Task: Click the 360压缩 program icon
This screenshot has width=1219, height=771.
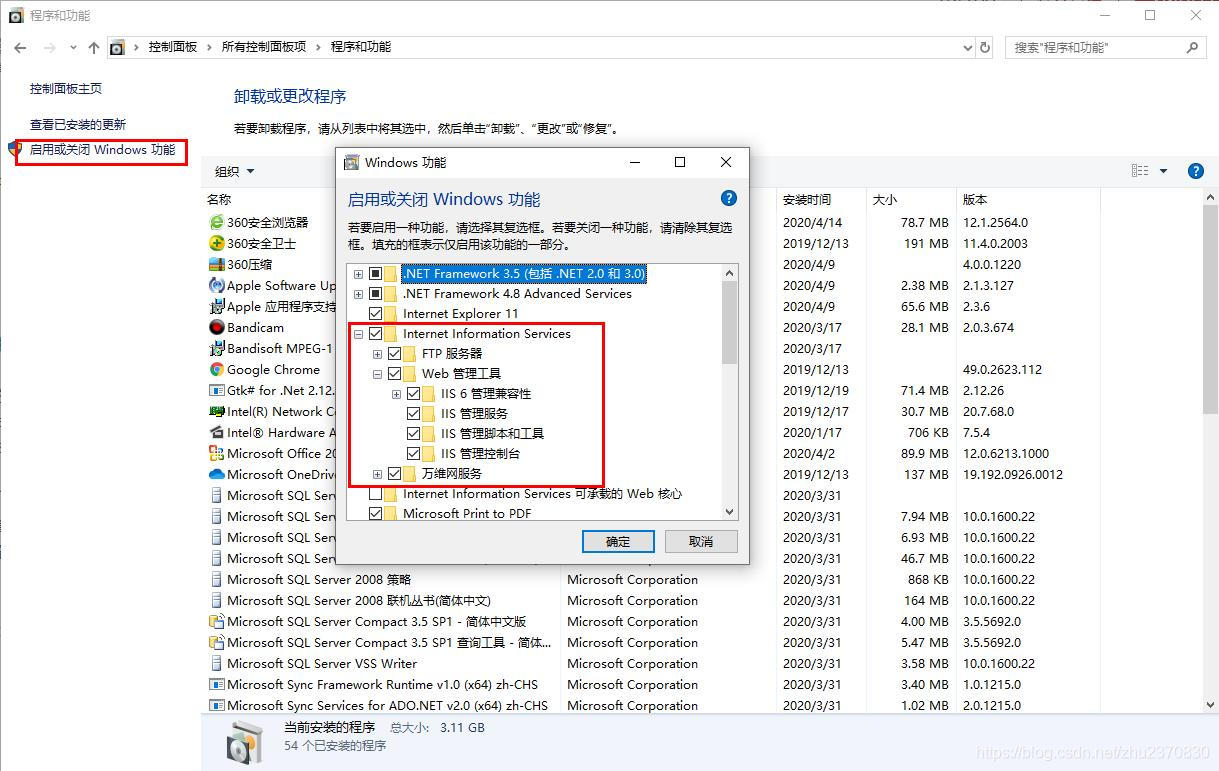Action: tap(216, 264)
